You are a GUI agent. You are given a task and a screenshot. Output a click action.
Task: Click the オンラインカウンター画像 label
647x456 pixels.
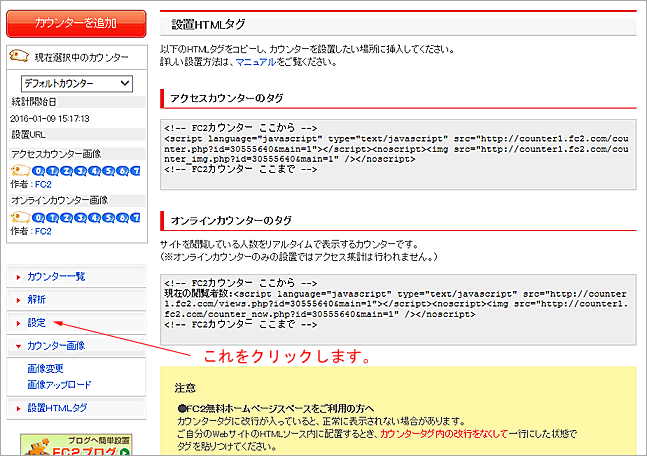[x=59, y=201]
